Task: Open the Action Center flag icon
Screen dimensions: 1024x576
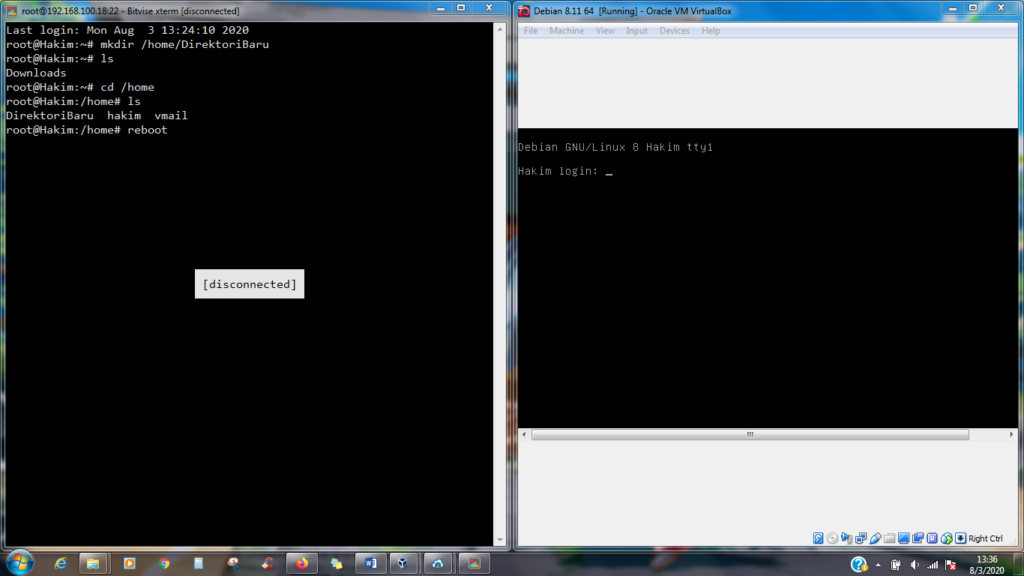Action: point(951,565)
